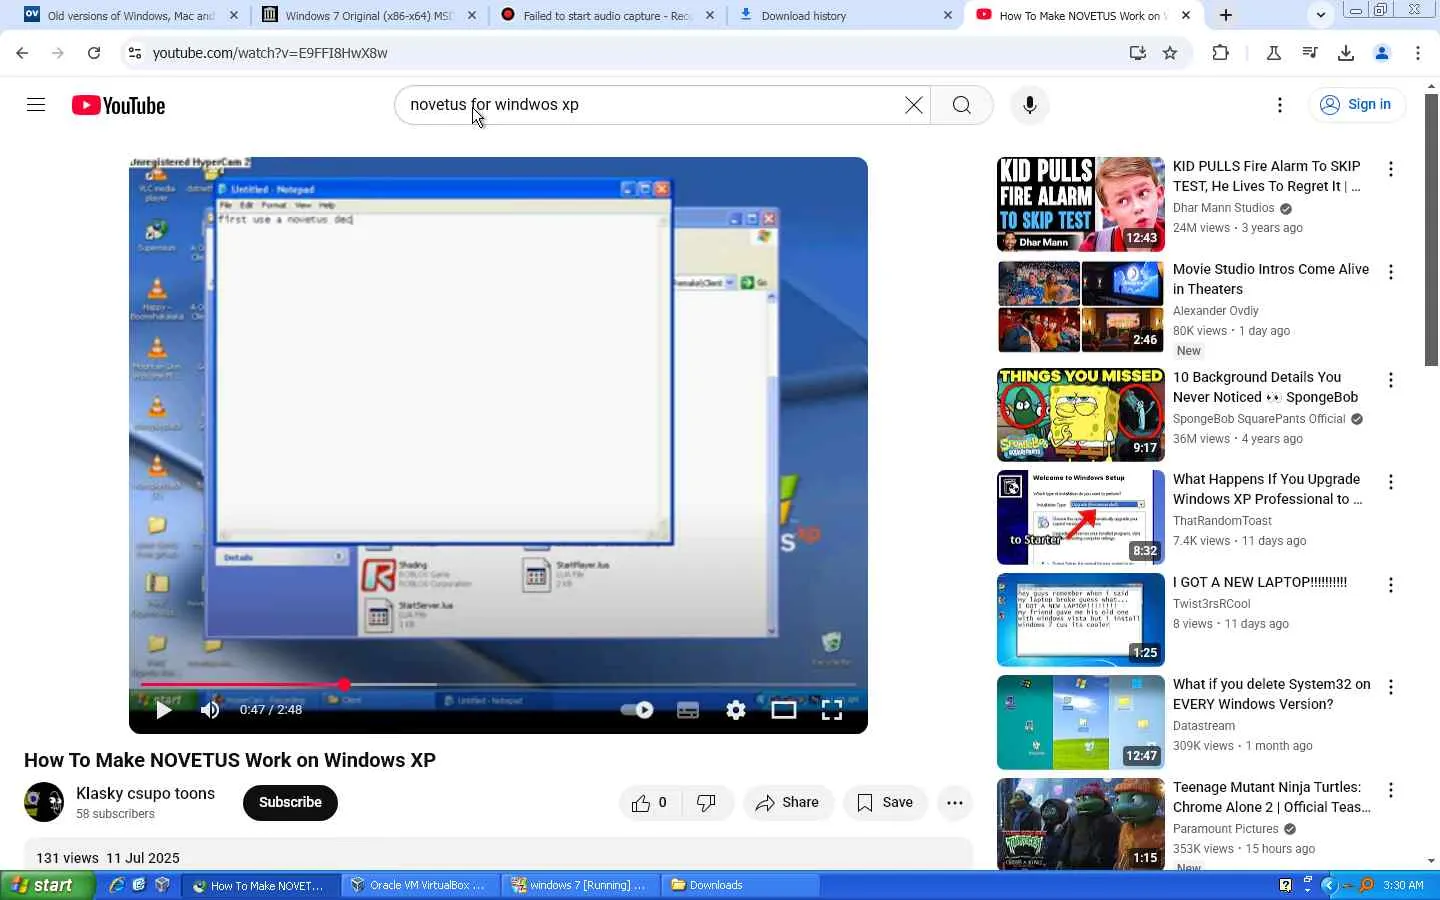Open the YouTube guide hamburger menu
The width and height of the screenshot is (1440, 900).
point(36,105)
